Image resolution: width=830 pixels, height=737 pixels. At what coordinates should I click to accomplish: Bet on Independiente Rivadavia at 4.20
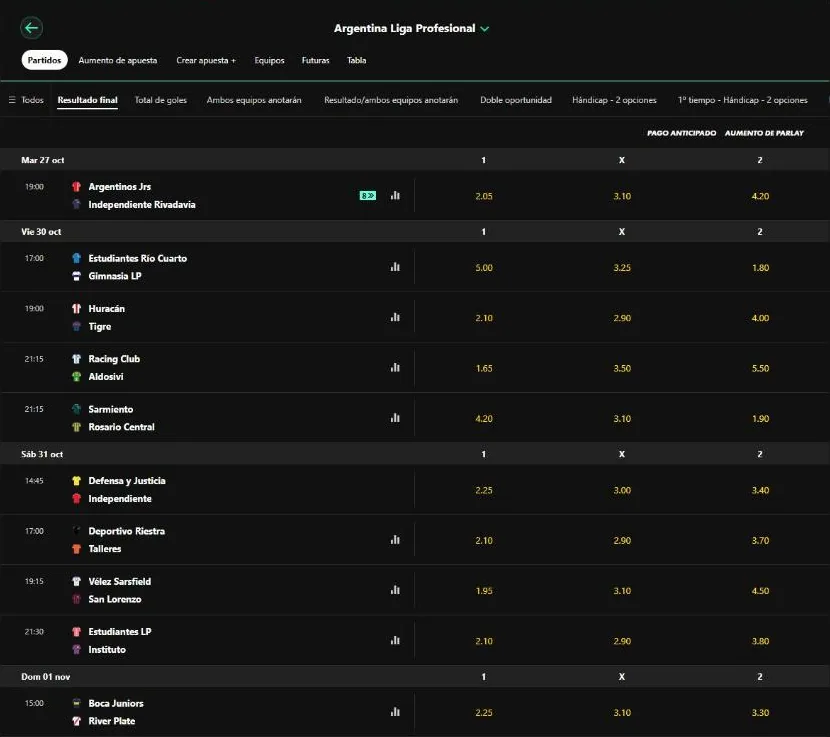760,196
